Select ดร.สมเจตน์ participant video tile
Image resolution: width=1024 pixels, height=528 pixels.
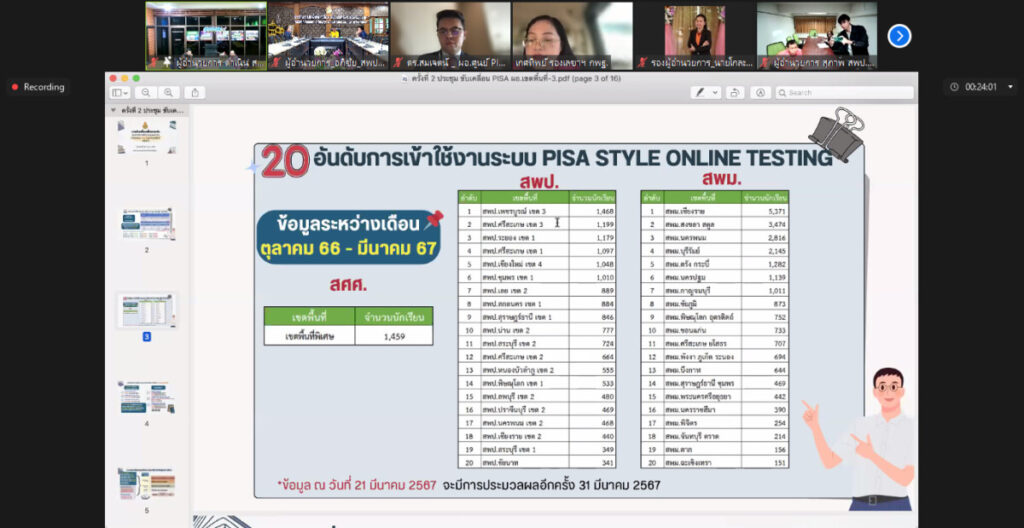click(x=451, y=35)
